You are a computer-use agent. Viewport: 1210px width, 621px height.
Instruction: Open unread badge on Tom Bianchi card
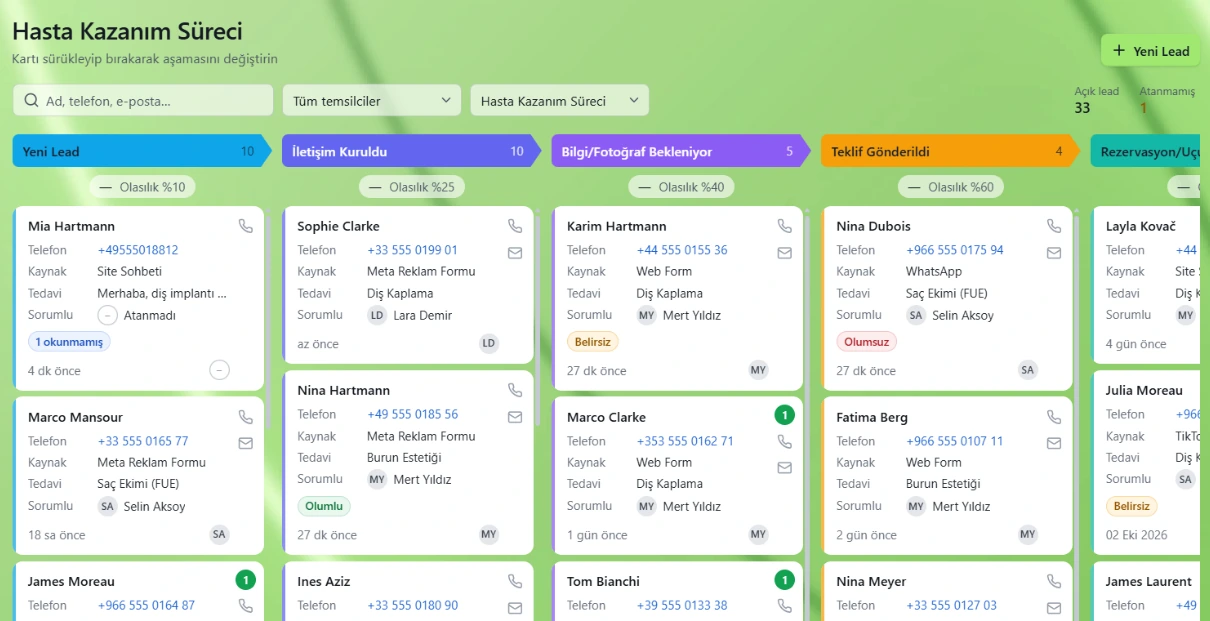point(785,580)
